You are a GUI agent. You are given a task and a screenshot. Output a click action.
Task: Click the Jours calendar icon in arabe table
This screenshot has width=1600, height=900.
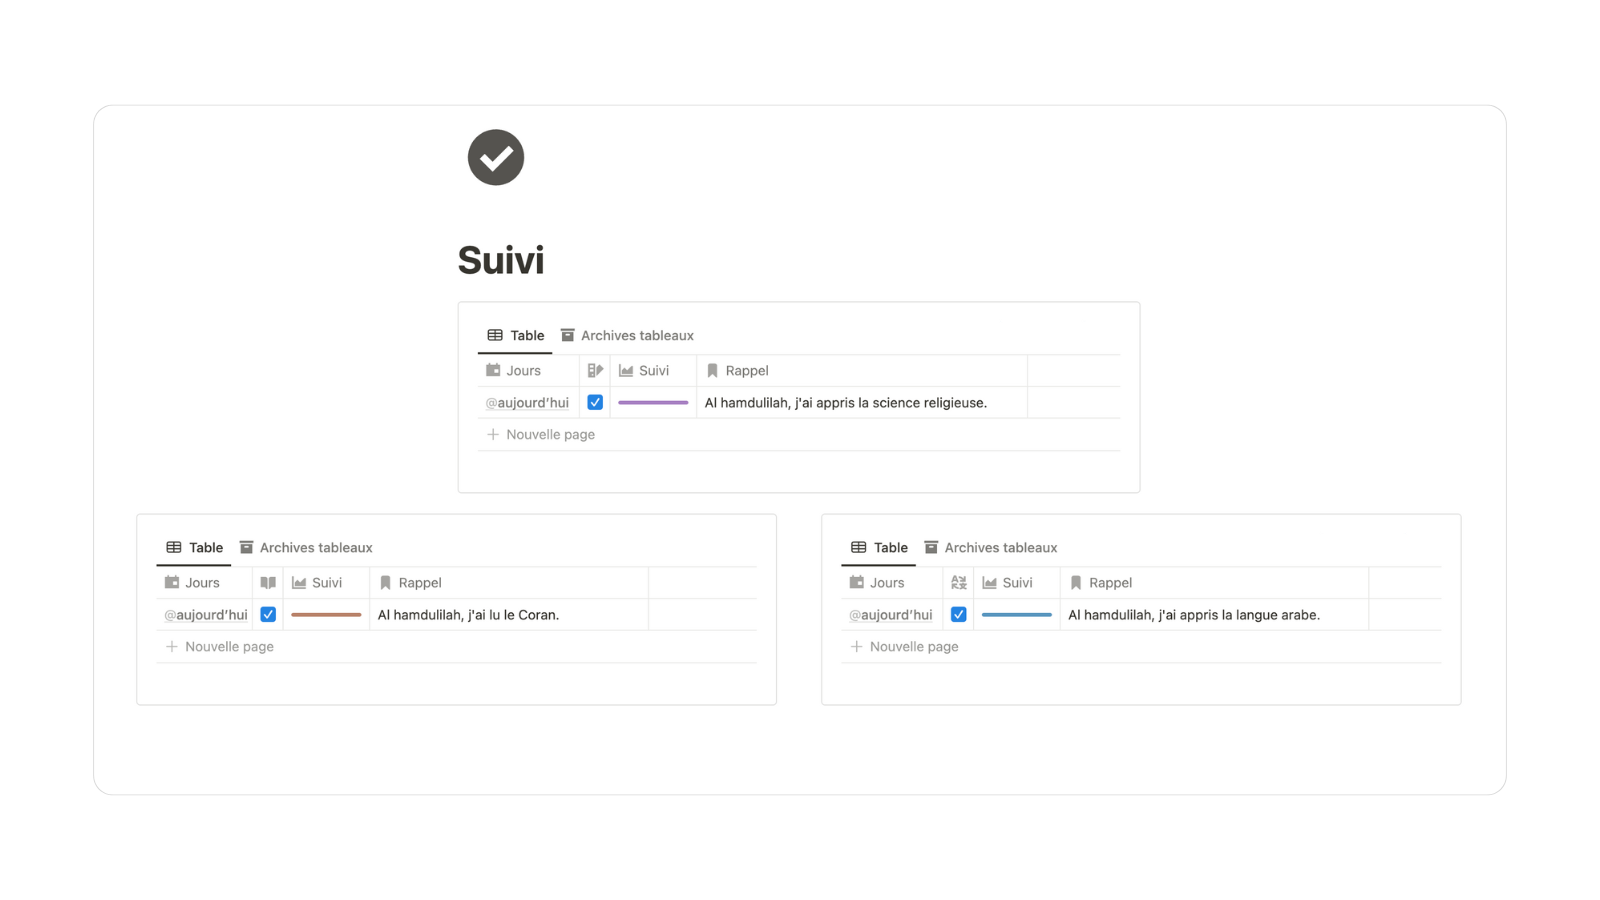pyautogui.click(x=857, y=582)
